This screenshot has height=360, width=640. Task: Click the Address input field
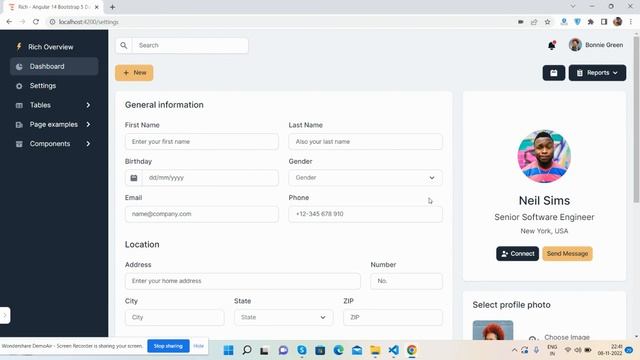pos(242,281)
